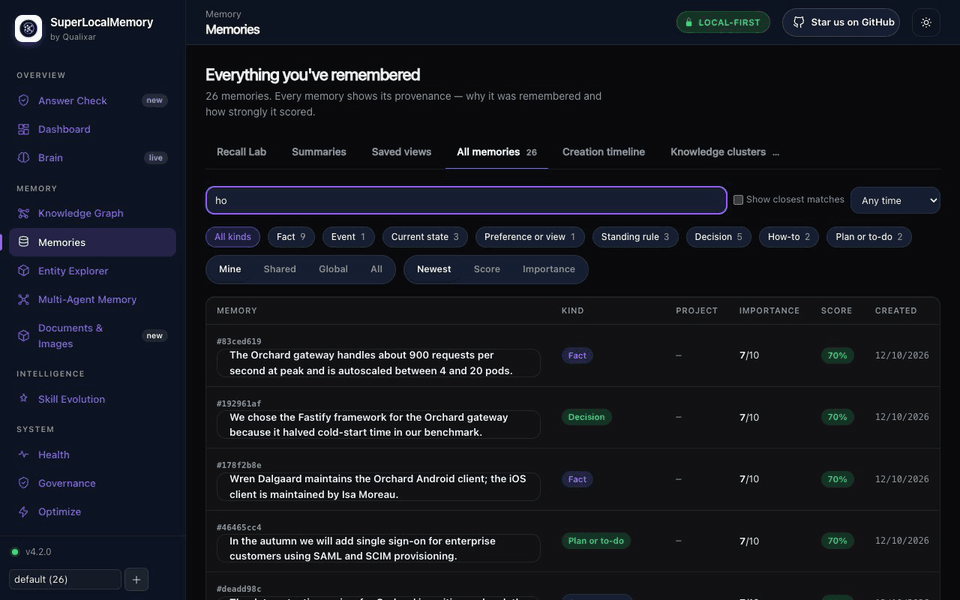Open memory about Fastify framework decision

click(x=378, y=425)
